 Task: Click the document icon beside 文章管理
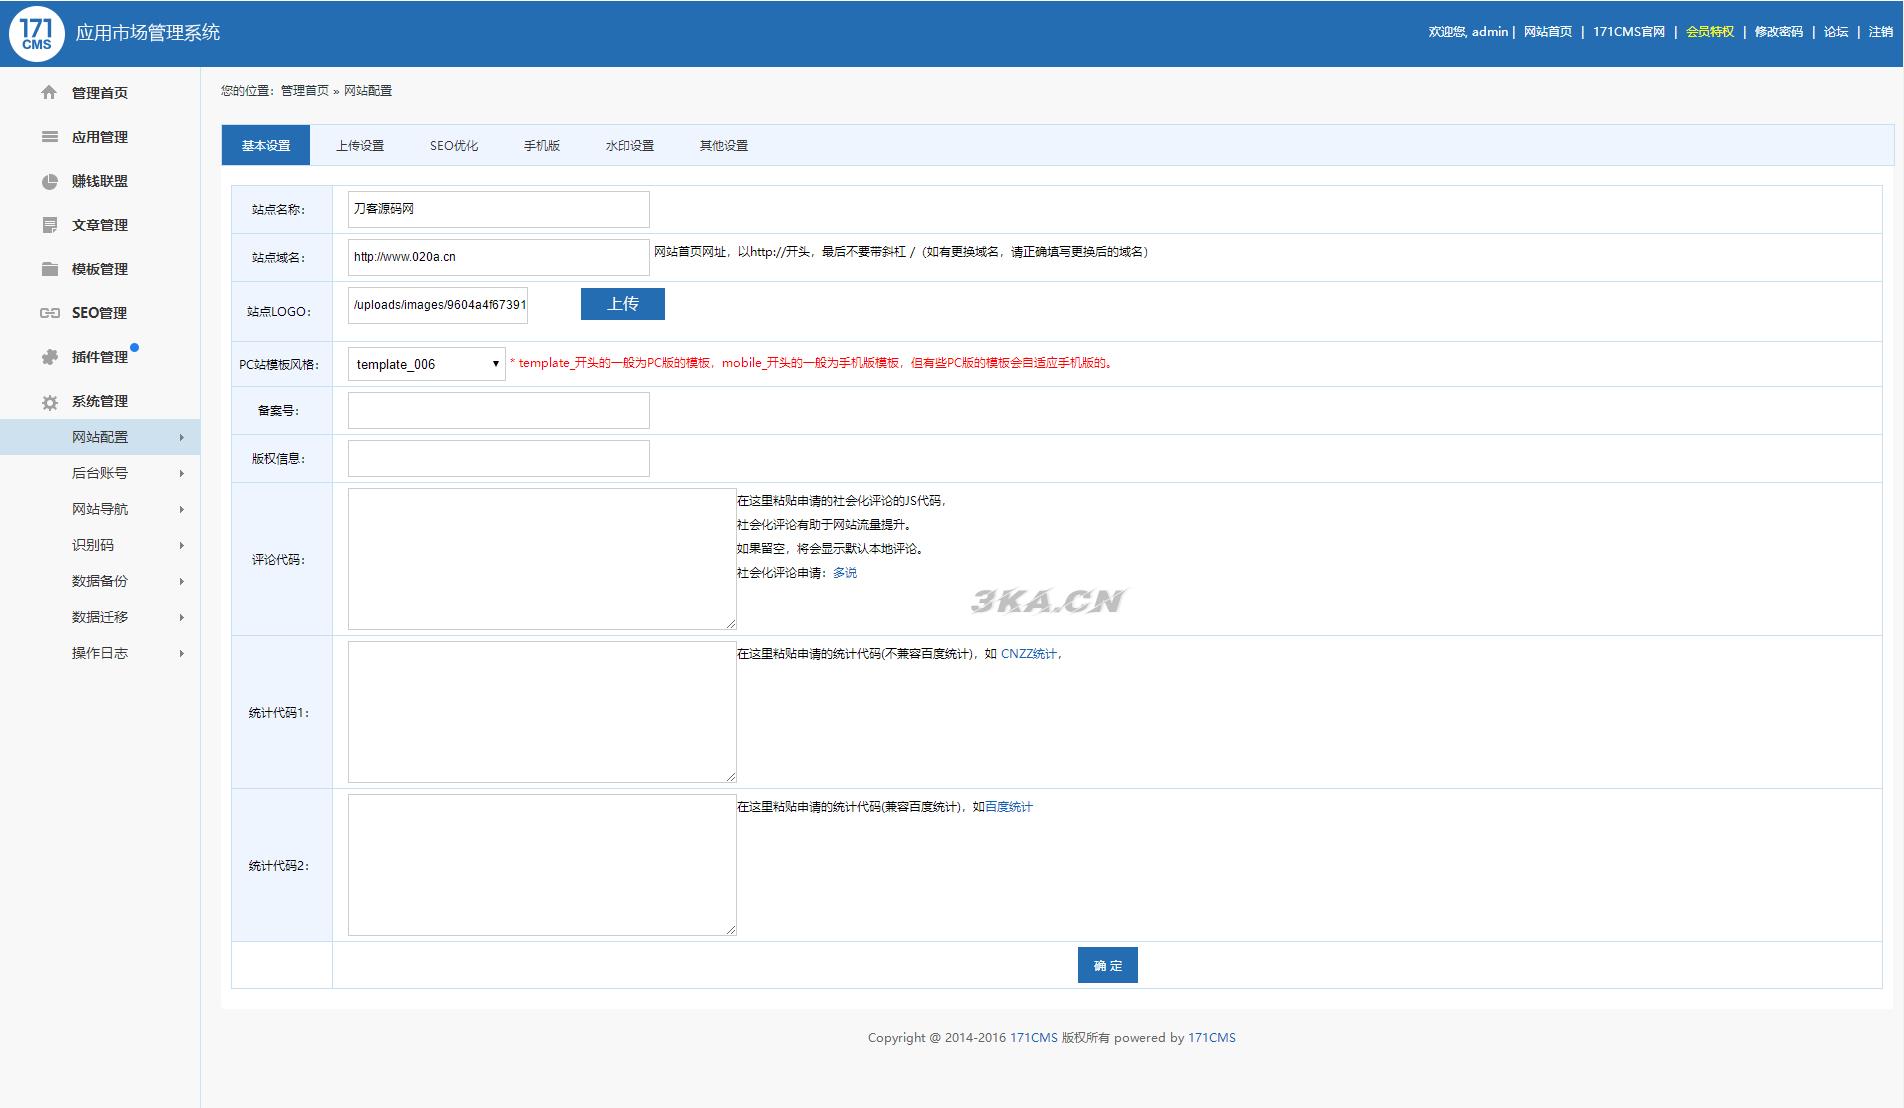49,225
